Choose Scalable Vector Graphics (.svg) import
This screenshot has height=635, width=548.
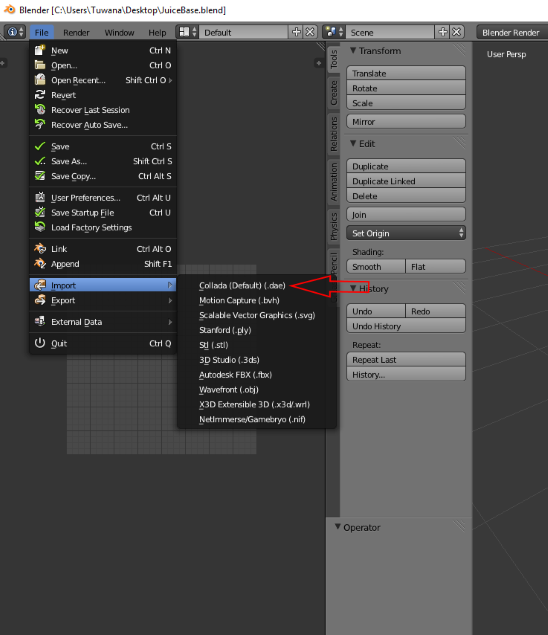point(257,315)
